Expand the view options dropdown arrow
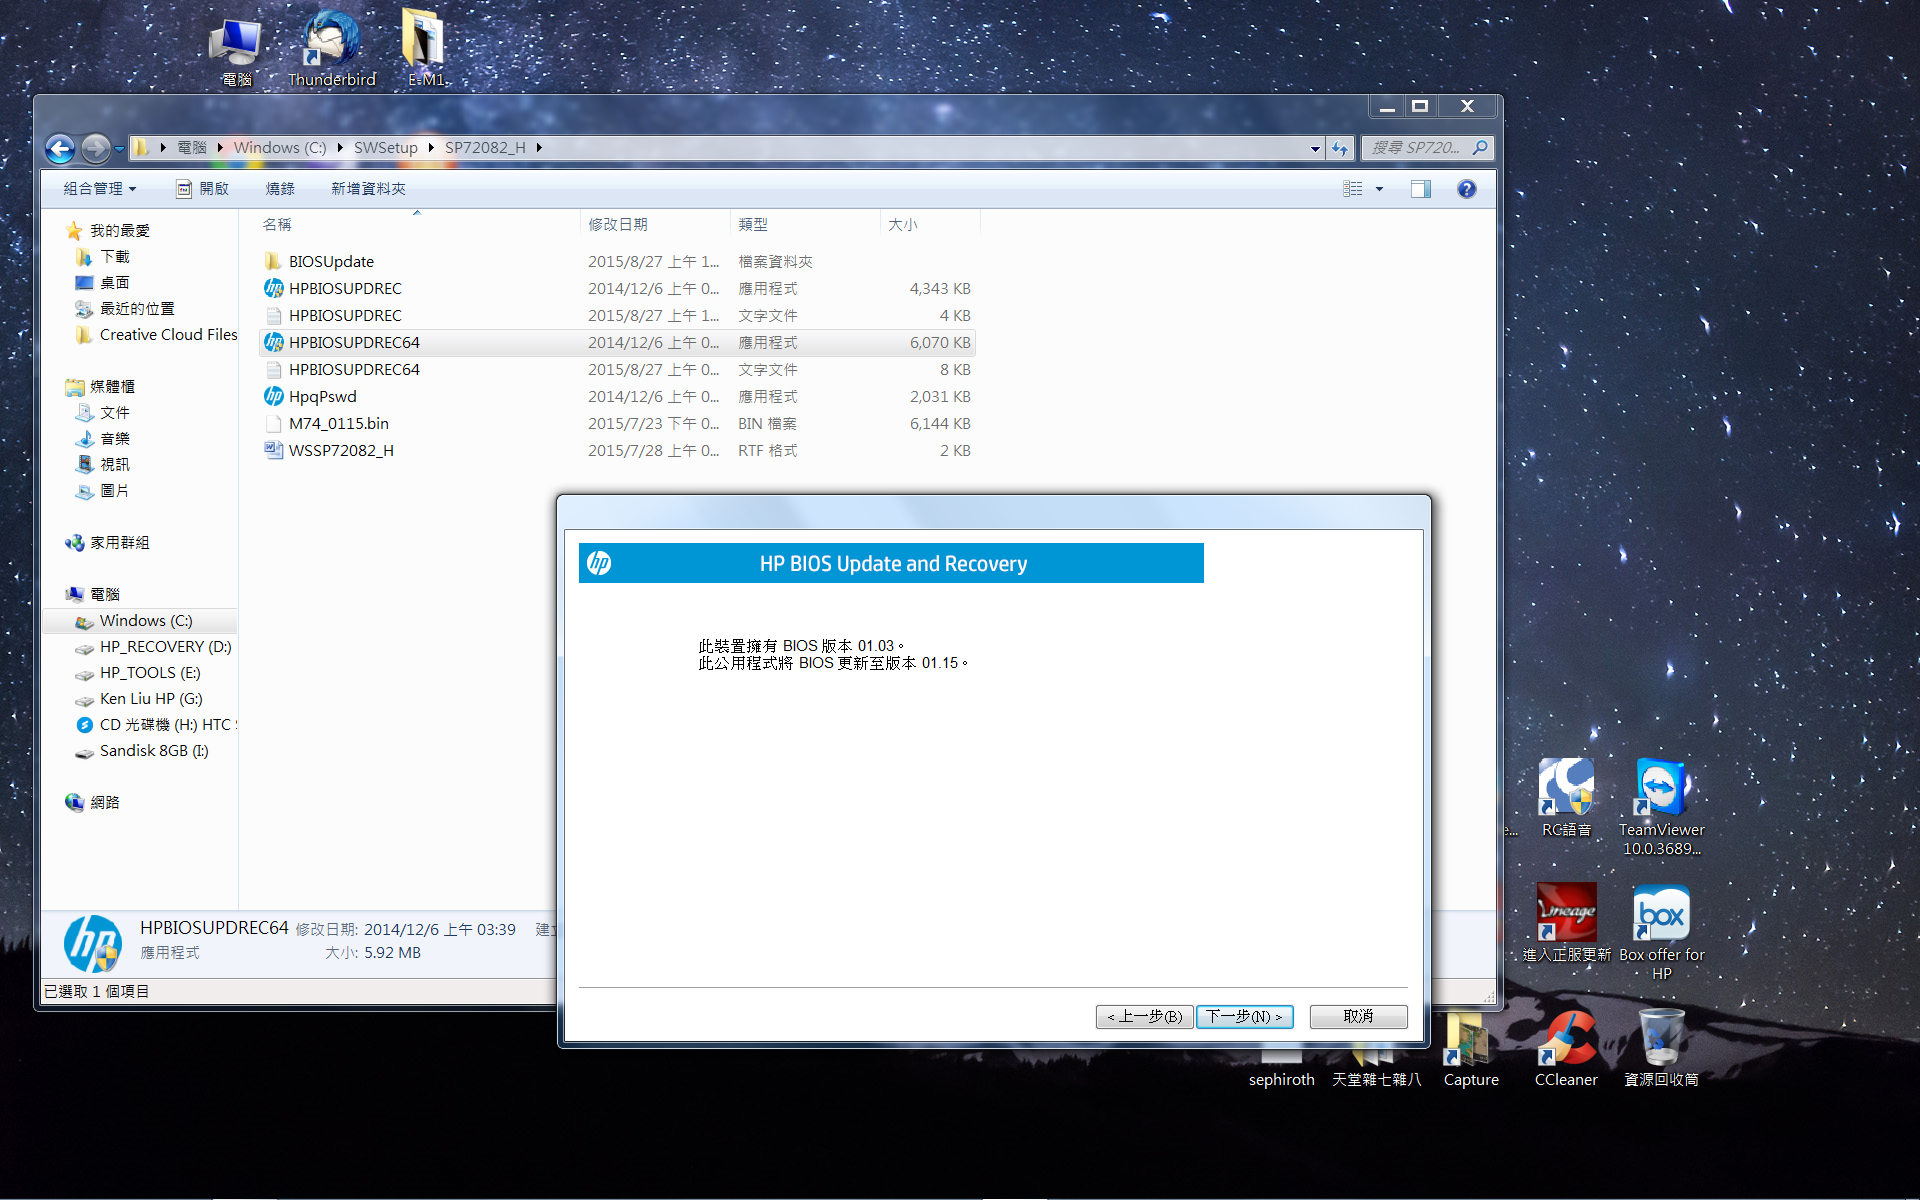 coord(1379,189)
